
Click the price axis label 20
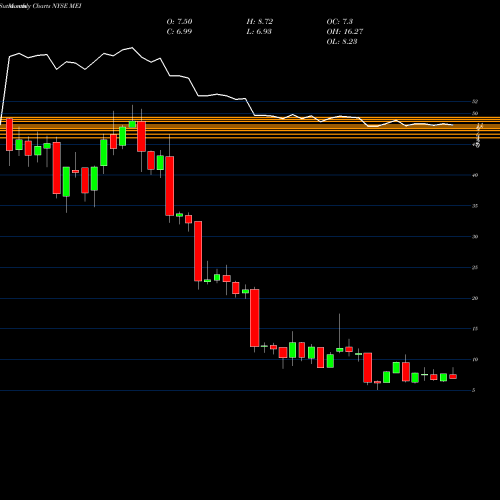click(x=475, y=298)
